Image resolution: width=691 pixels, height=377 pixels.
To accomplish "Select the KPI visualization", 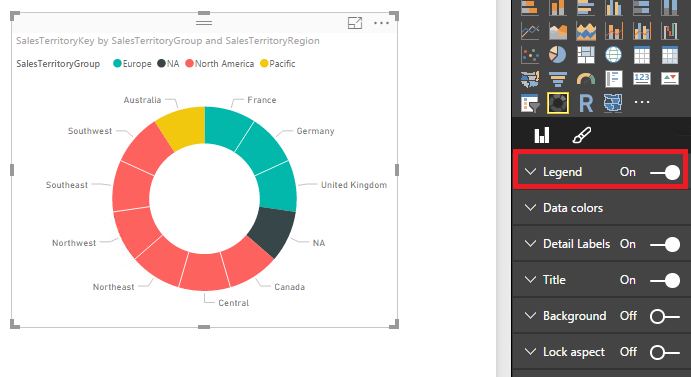I will (x=670, y=79).
